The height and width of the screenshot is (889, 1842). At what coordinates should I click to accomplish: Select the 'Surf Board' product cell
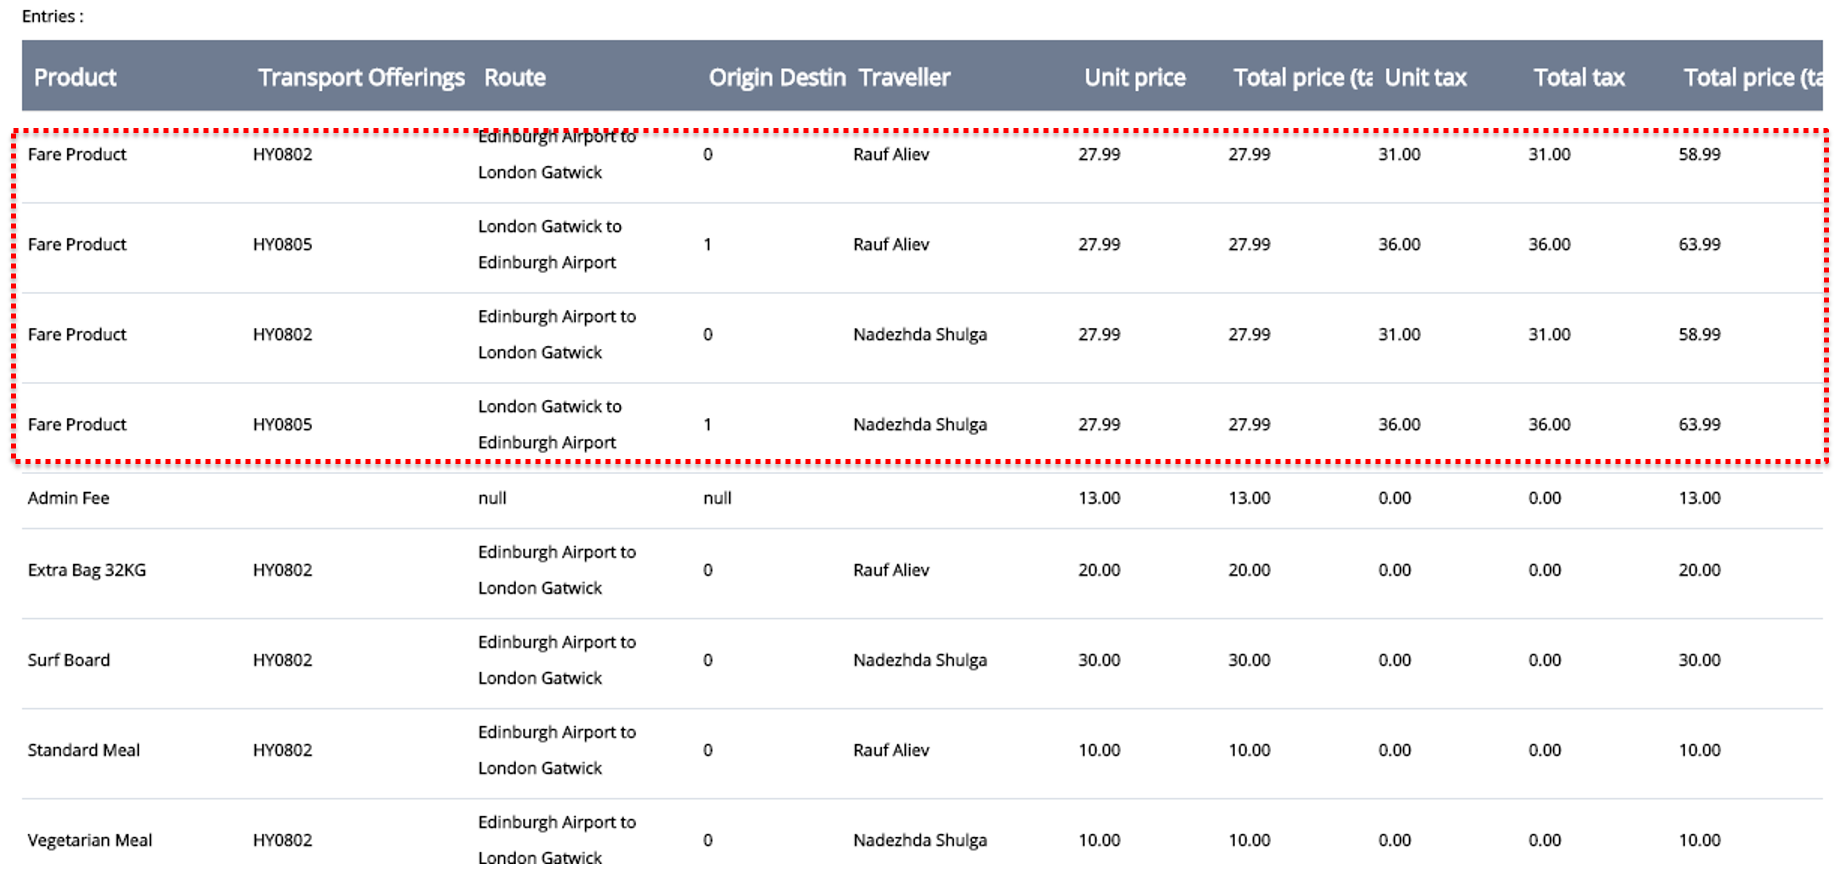(69, 660)
